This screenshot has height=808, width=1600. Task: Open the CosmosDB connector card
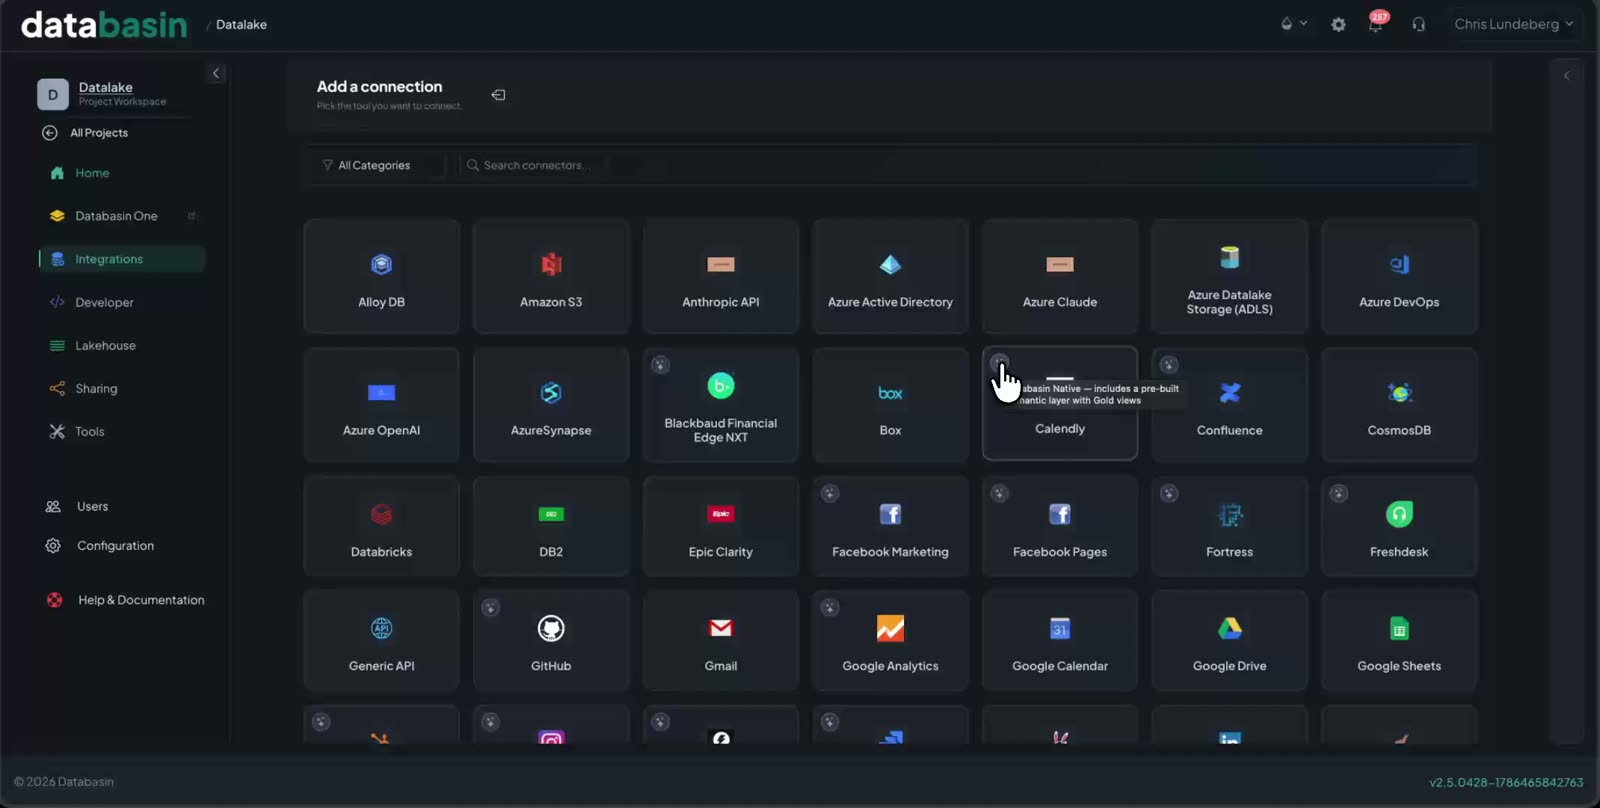pyautogui.click(x=1399, y=404)
